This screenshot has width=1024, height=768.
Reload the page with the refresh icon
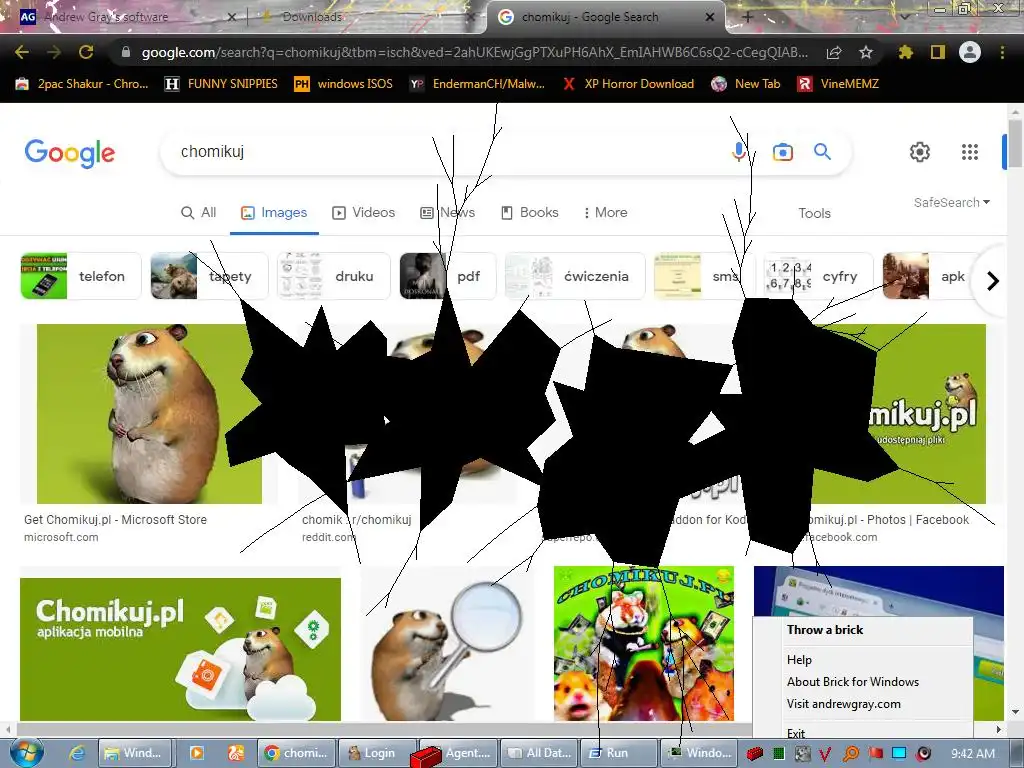tap(86, 52)
